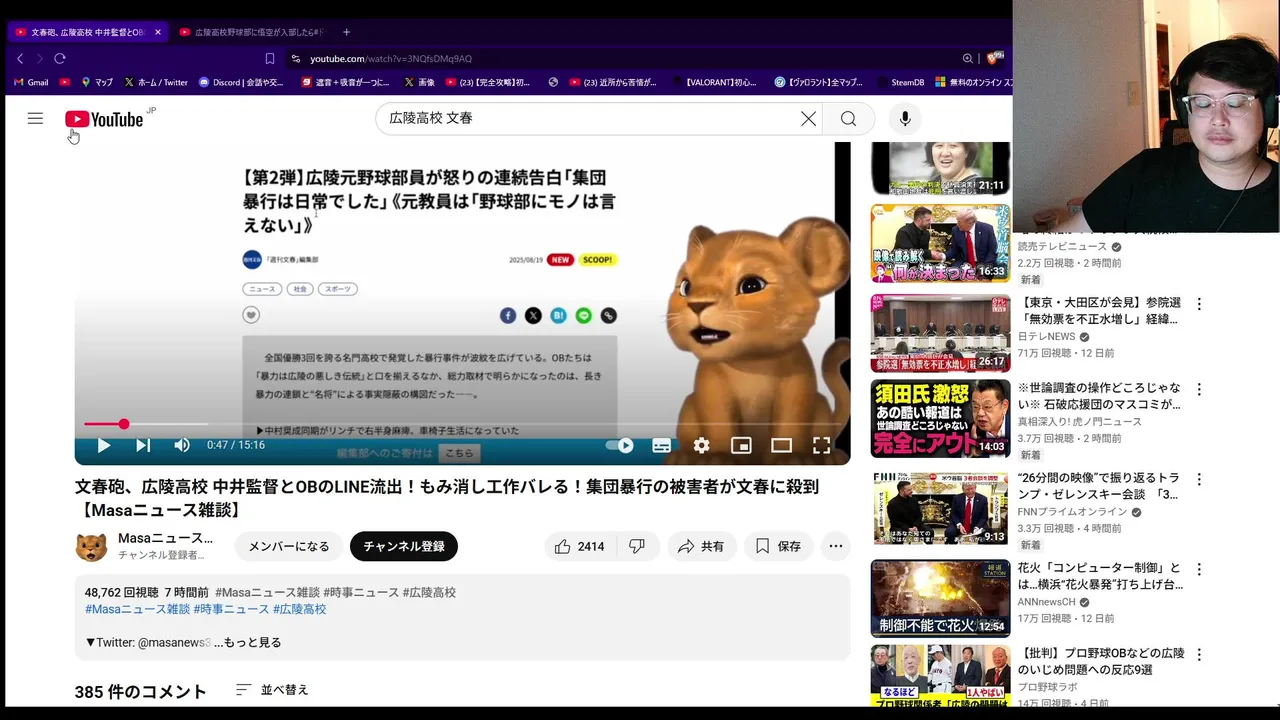Open options for プロ野球OB video
Viewport: 1280px width, 720px height.
pyautogui.click(x=1199, y=654)
